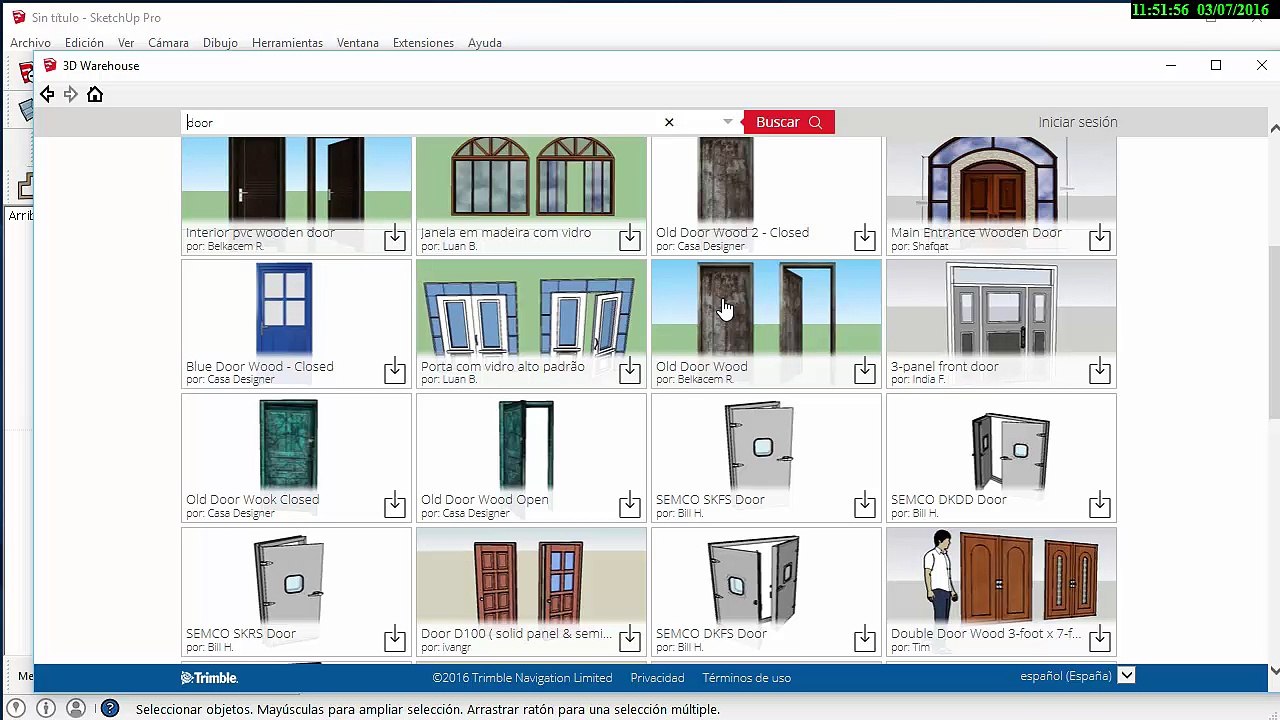Download Old Door Wood by Belkacem R.
Viewport: 1280px width, 720px height.
pos(865,371)
